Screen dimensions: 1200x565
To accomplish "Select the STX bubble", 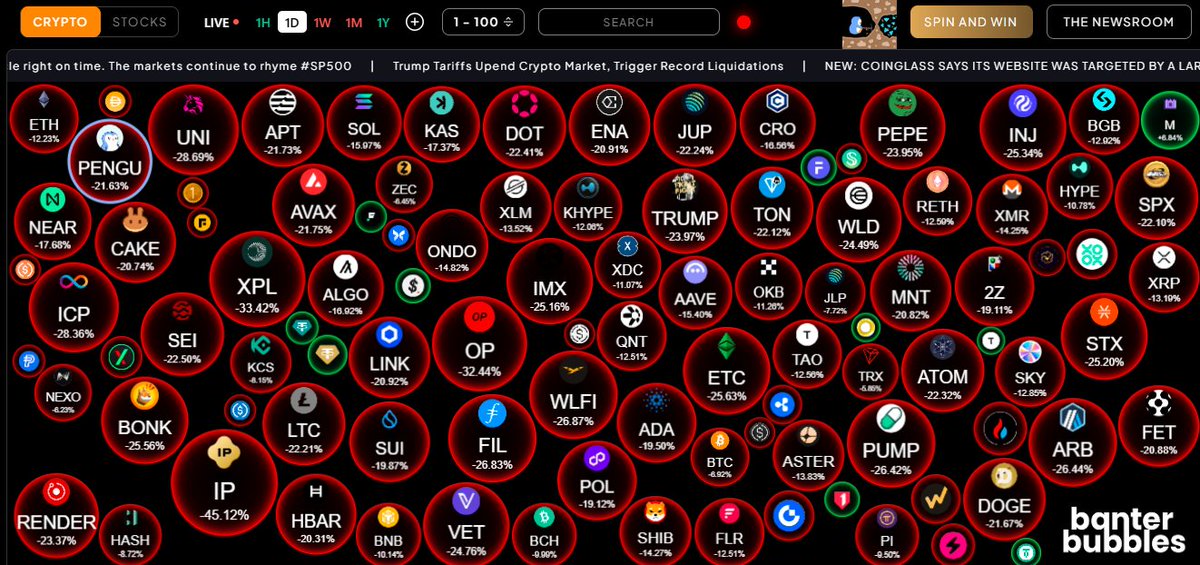I will pos(1104,338).
